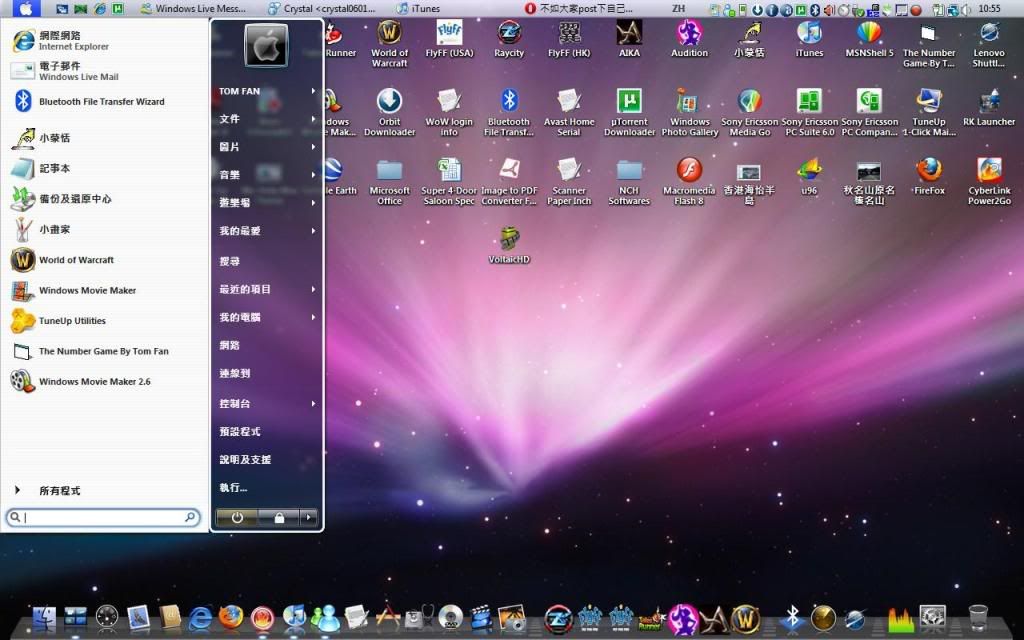The width and height of the screenshot is (1024, 640).
Task: Switch to the Crystal chat taskbar button
Action: 323,8
